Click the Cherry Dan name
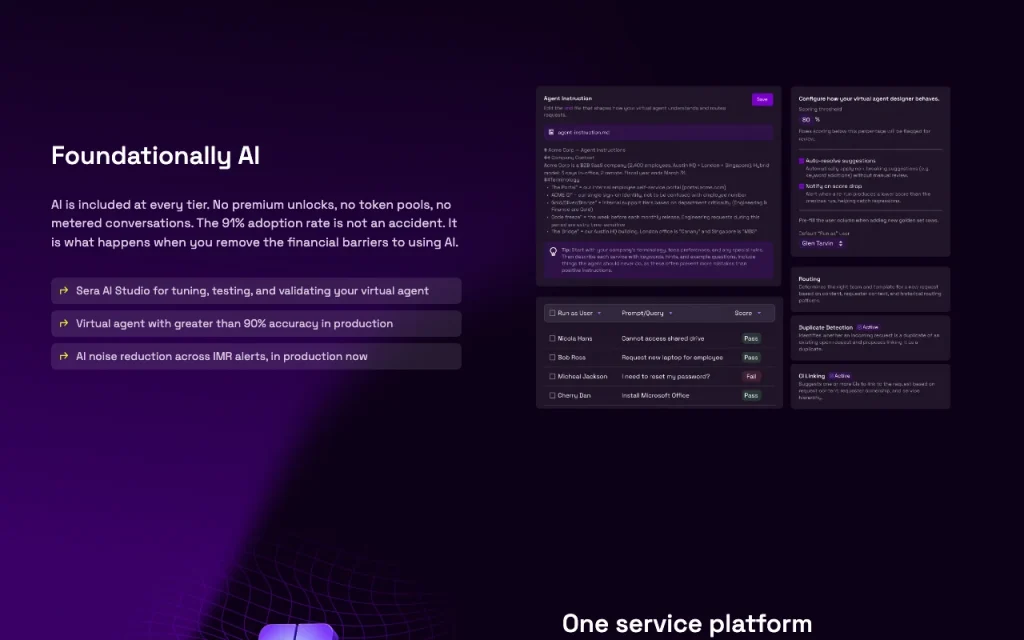The image size is (1024, 640). (574, 395)
